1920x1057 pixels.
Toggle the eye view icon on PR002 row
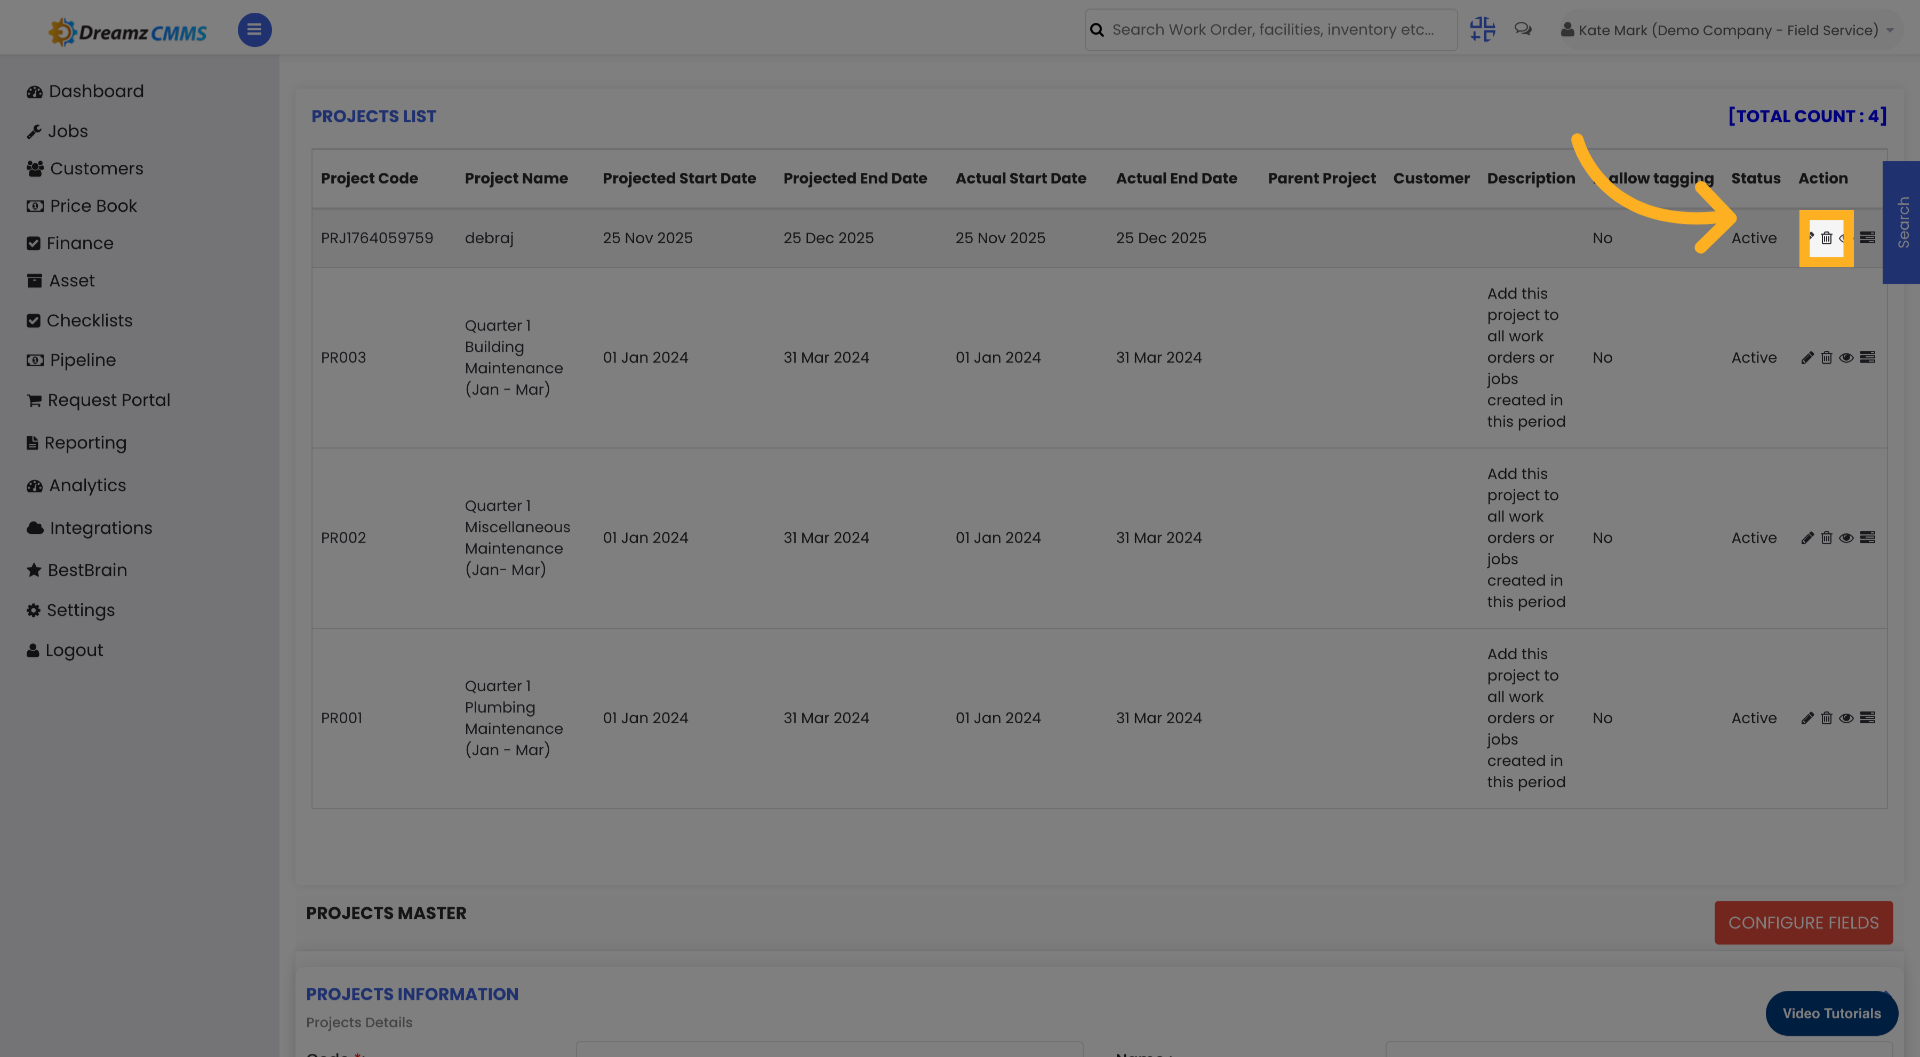pos(1847,537)
